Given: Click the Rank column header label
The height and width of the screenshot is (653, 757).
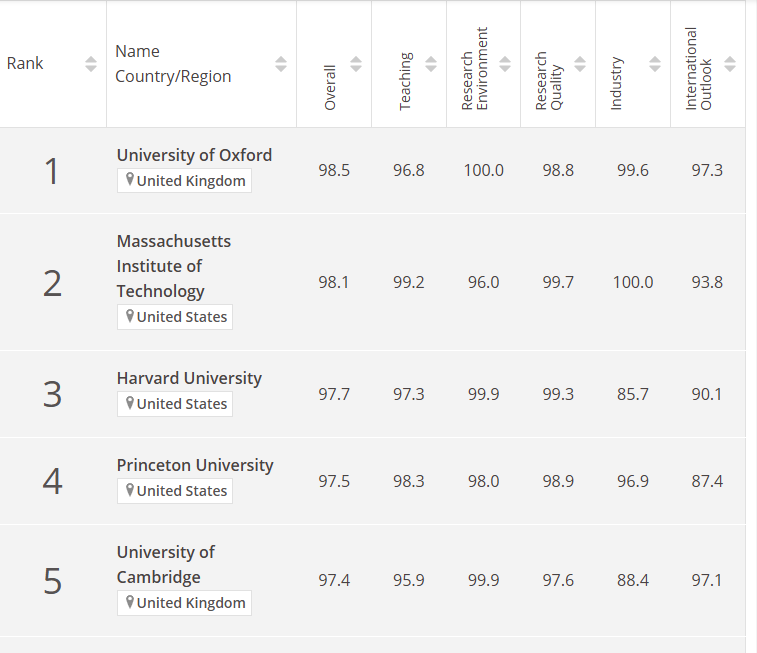Looking at the screenshot, I should [x=25, y=63].
